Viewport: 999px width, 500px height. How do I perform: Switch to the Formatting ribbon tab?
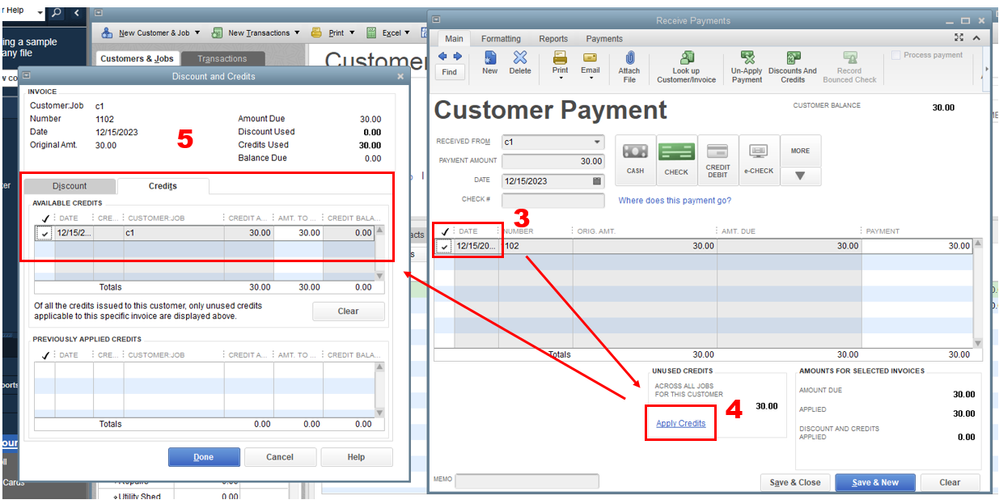(501, 39)
